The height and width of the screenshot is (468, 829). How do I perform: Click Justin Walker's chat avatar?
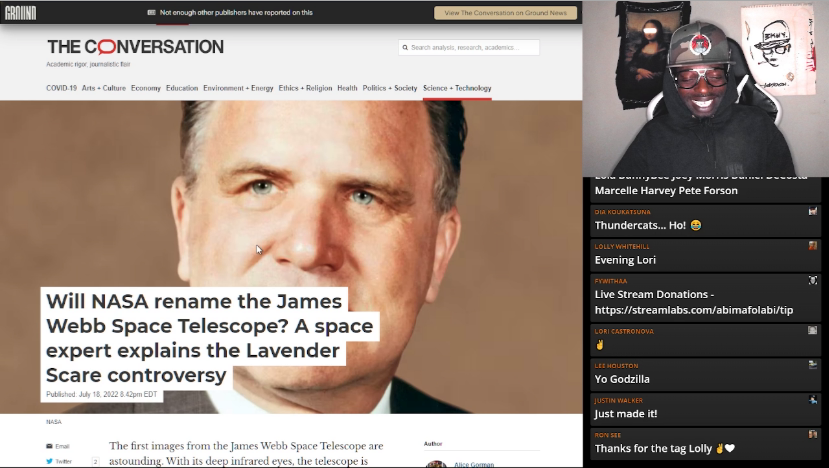click(x=813, y=400)
